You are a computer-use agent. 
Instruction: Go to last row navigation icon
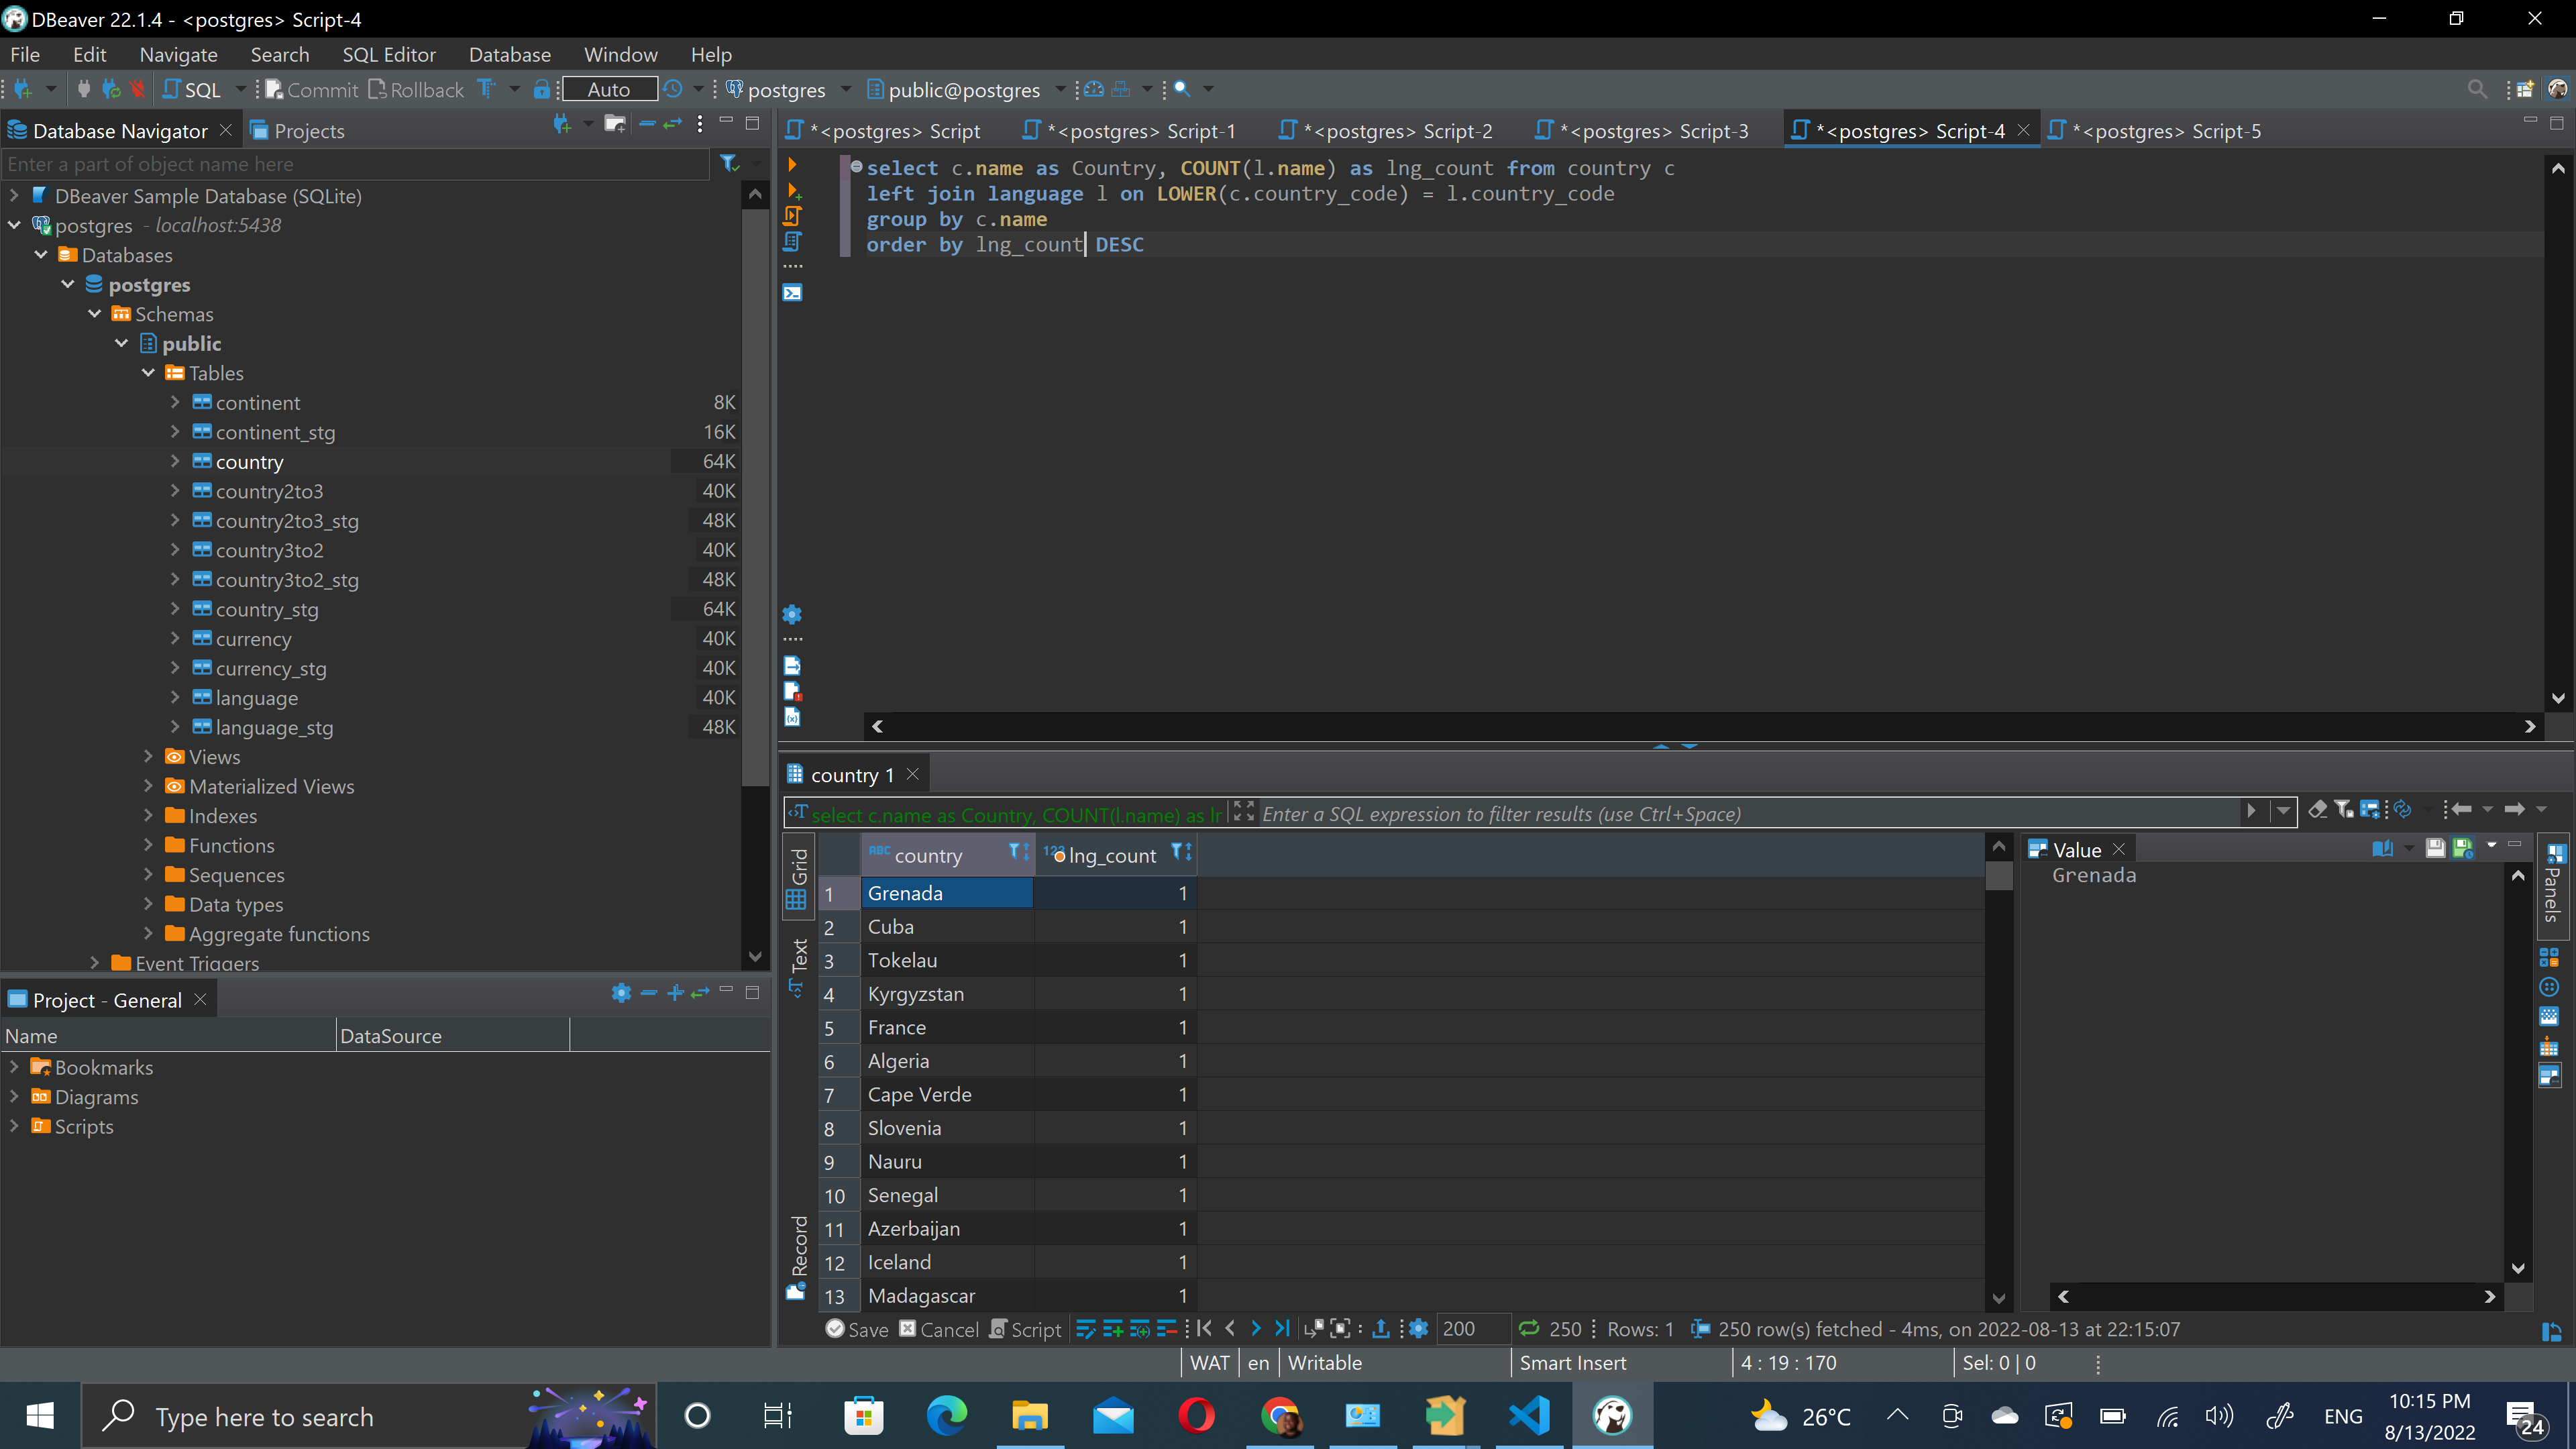(1282, 1329)
